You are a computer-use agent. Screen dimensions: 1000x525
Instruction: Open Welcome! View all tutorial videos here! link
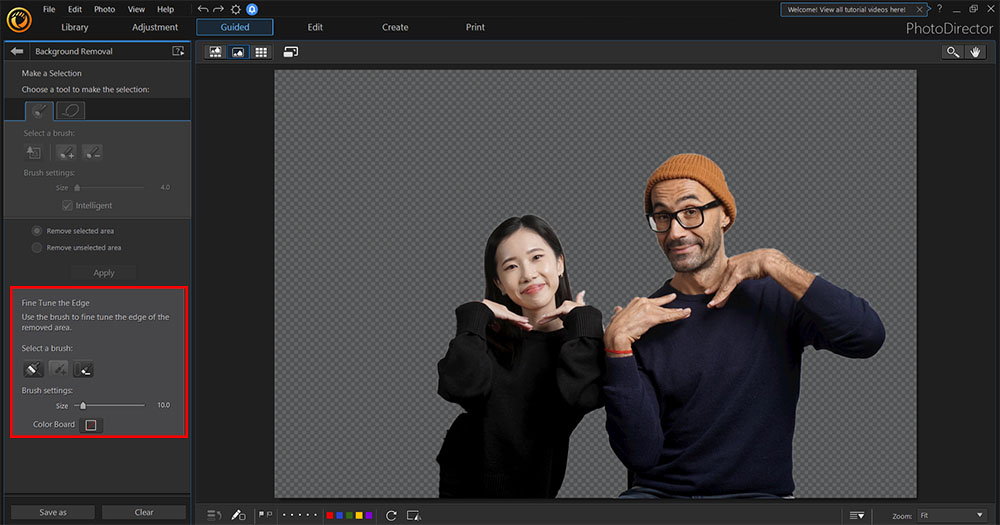tap(846, 10)
